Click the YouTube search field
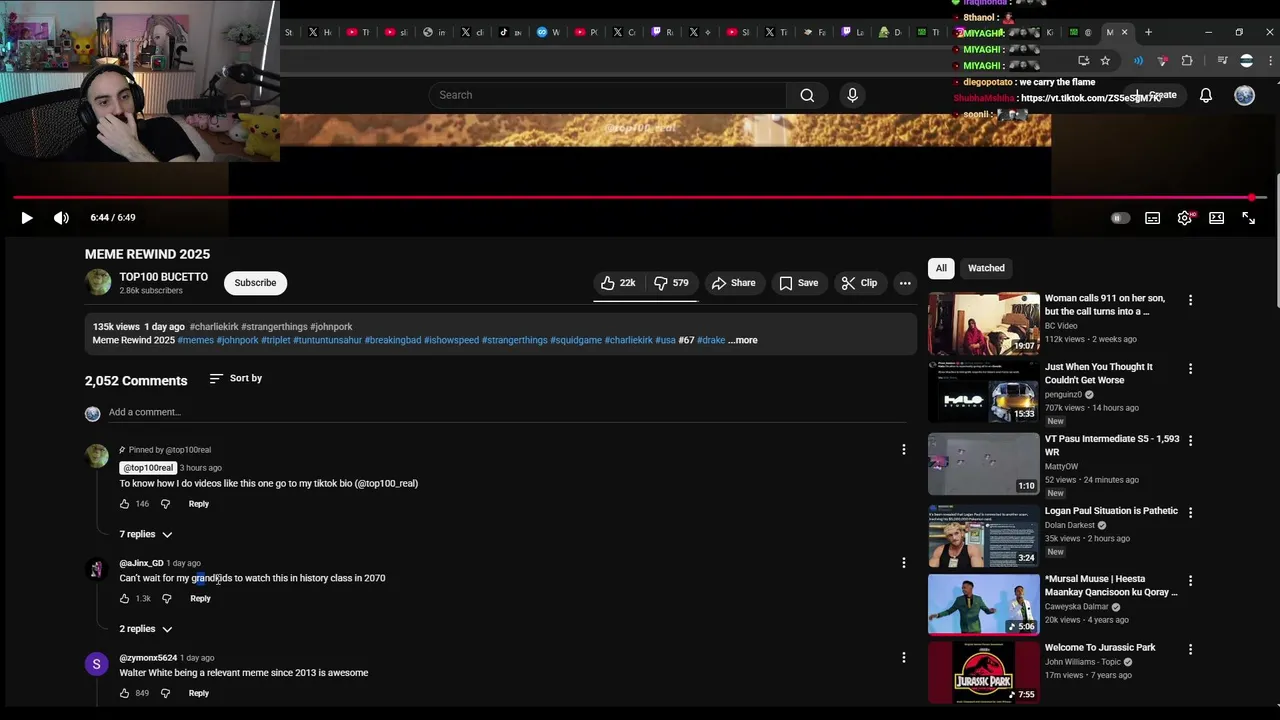 (x=608, y=95)
